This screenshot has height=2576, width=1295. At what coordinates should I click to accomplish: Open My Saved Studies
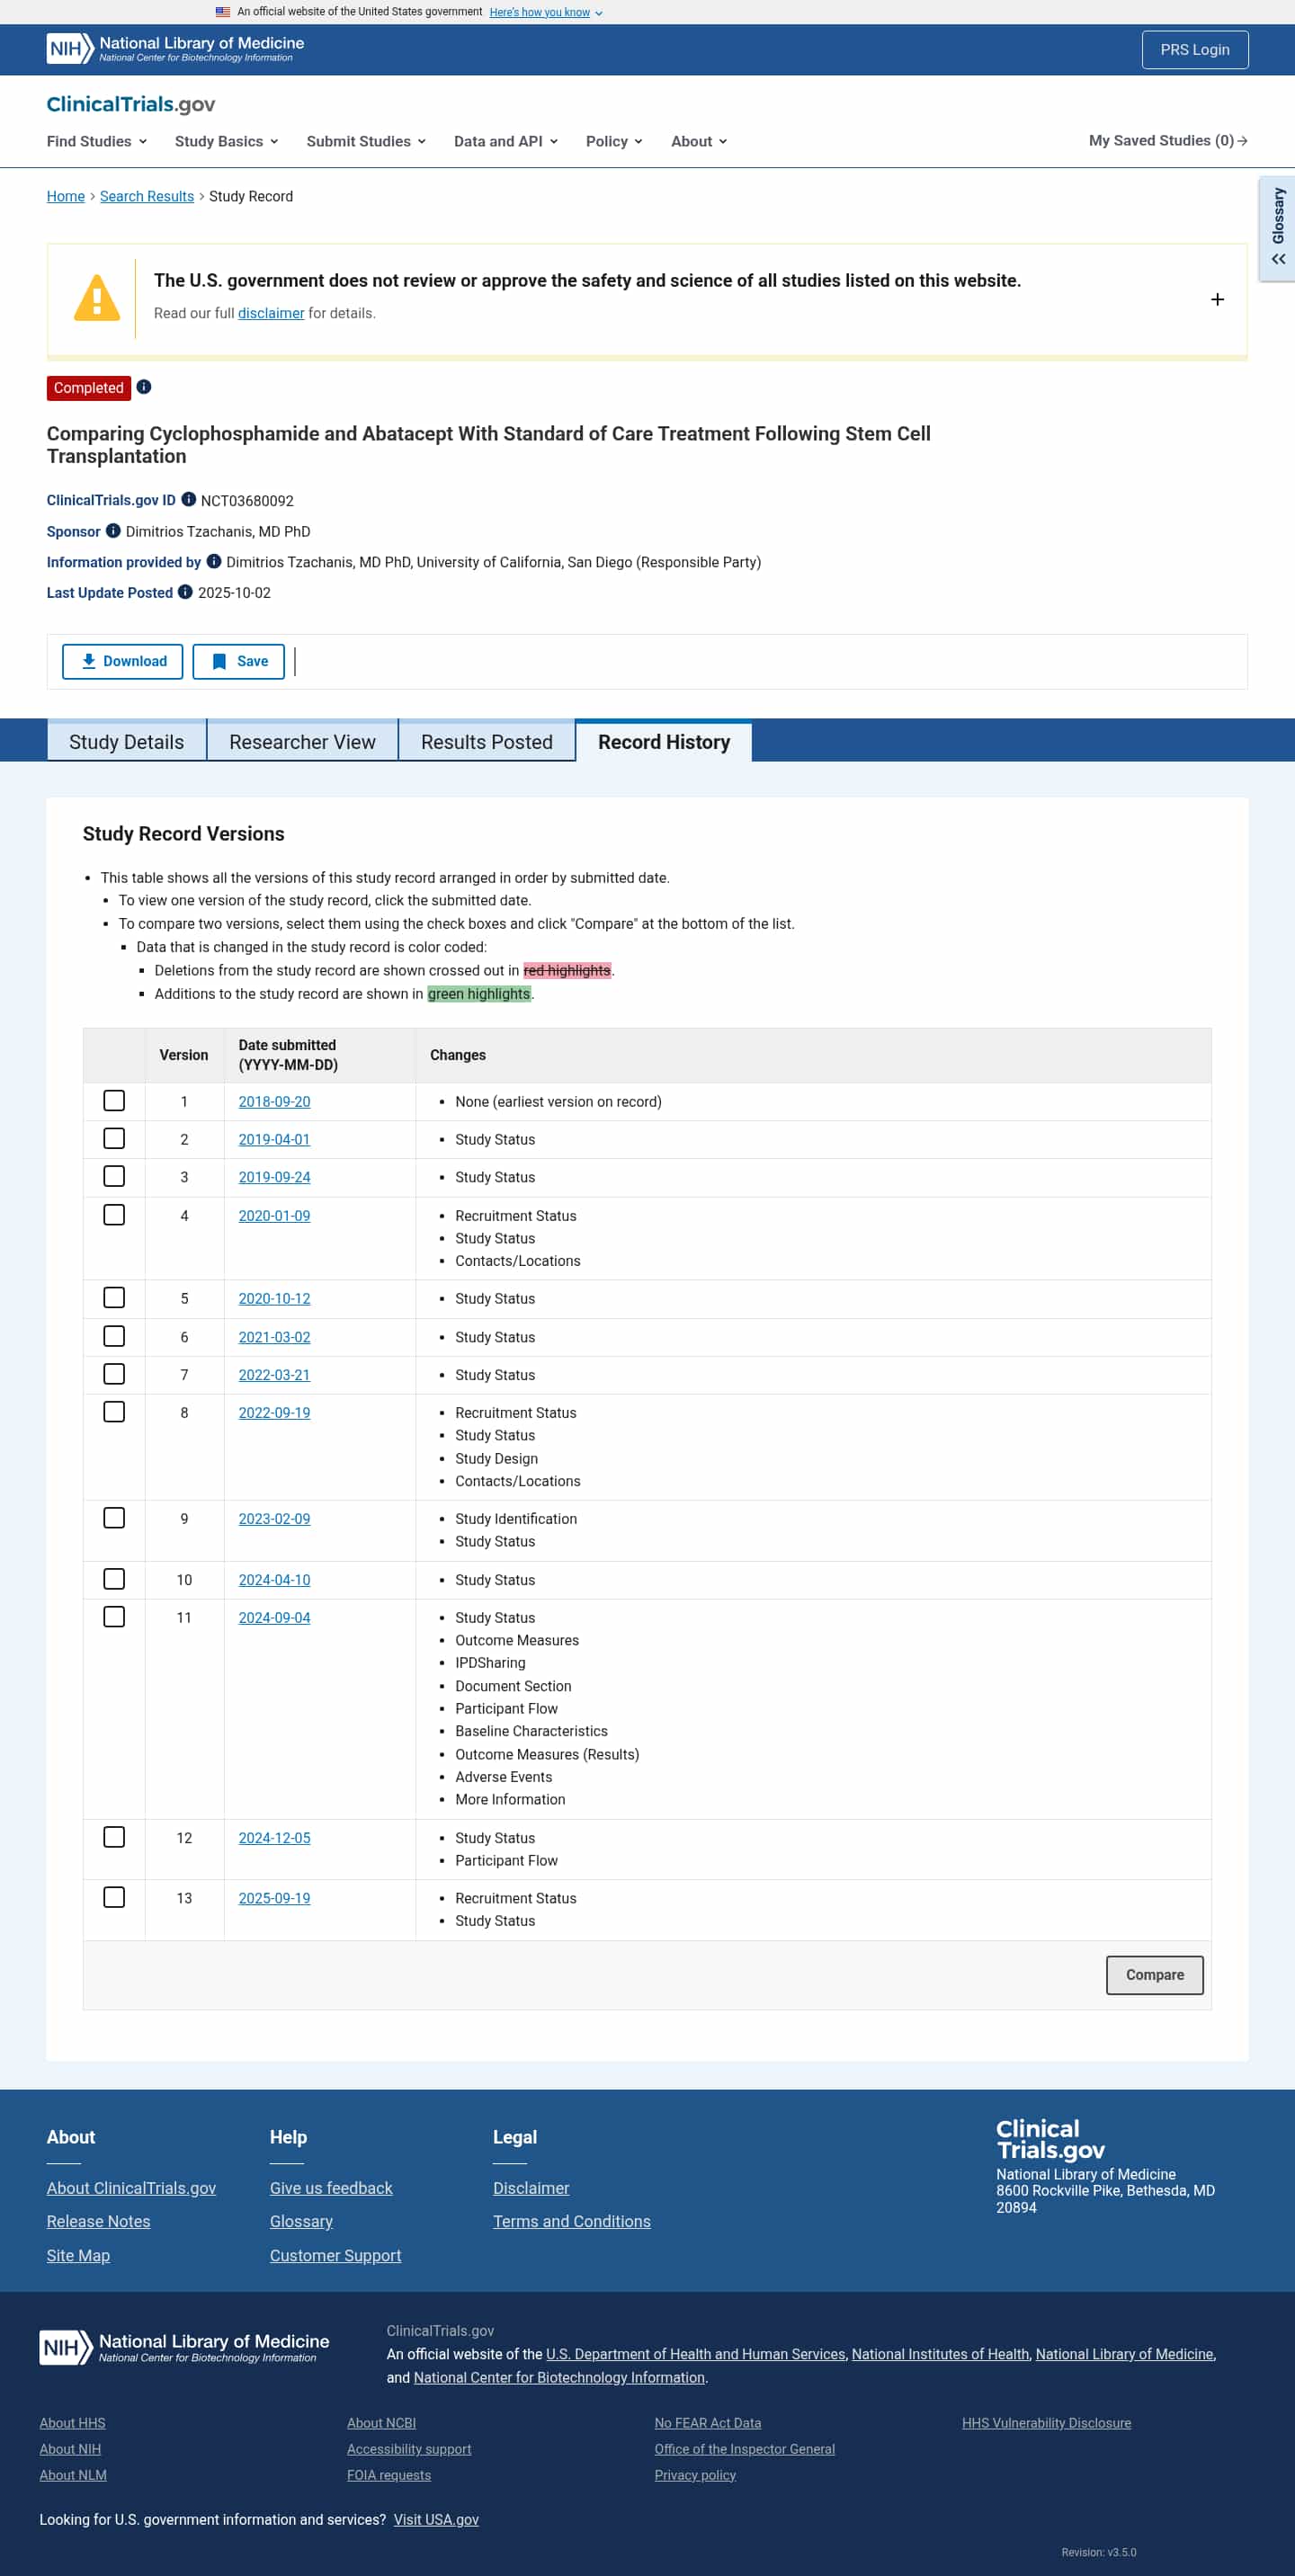point(1168,140)
